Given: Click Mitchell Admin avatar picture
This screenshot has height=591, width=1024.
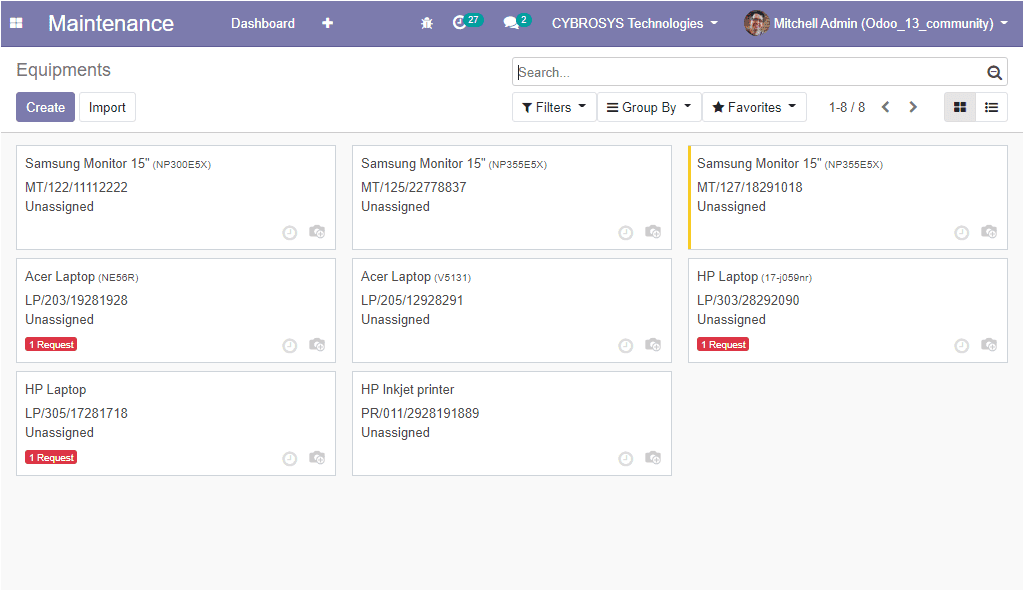Looking at the screenshot, I should coord(756,23).
